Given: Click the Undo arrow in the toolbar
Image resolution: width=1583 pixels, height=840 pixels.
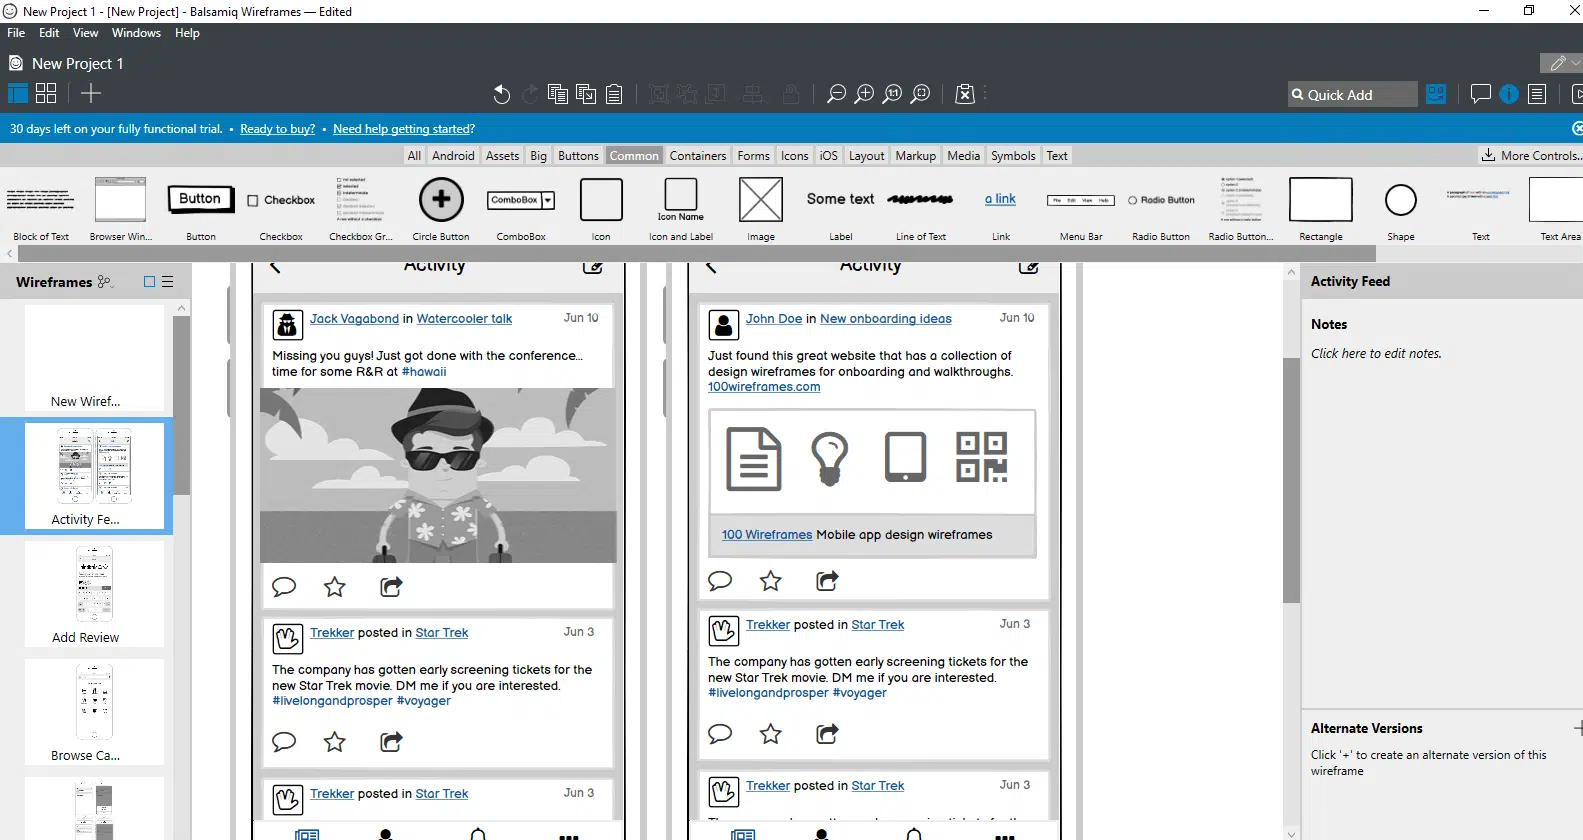Looking at the screenshot, I should point(501,94).
